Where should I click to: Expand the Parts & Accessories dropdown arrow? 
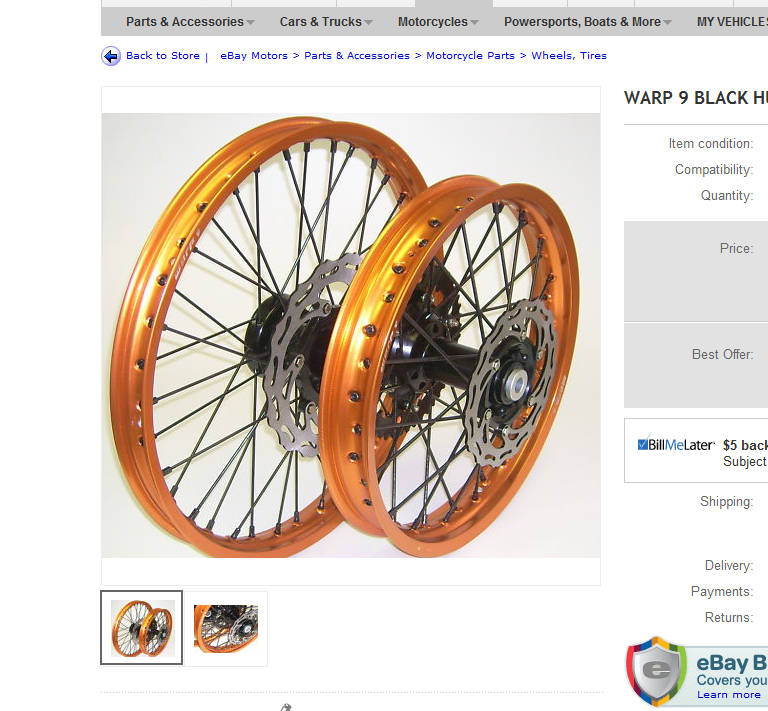(250, 23)
